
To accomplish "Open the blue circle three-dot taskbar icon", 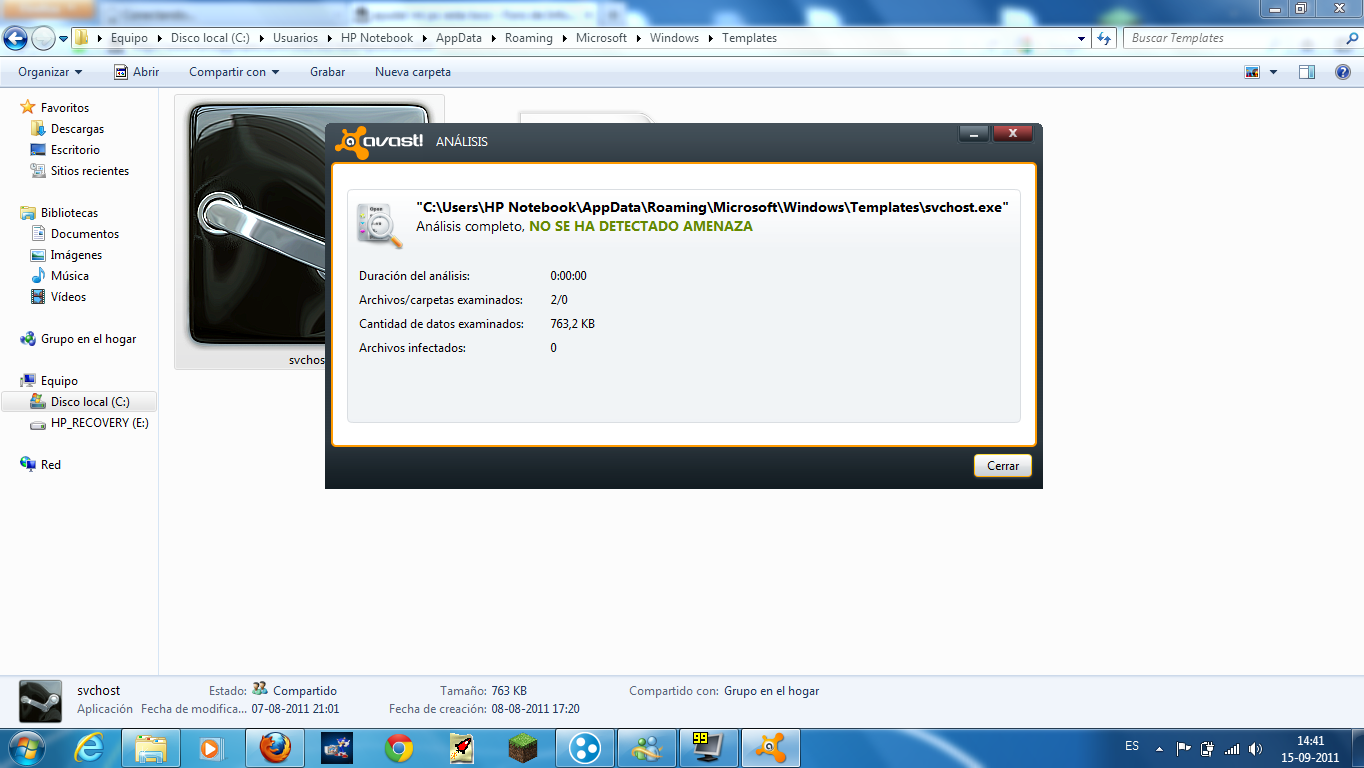I will (585, 747).
